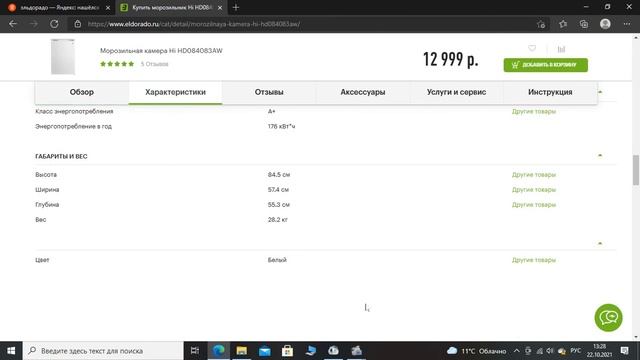Open Другие товары for Цвет

coord(534,260)
